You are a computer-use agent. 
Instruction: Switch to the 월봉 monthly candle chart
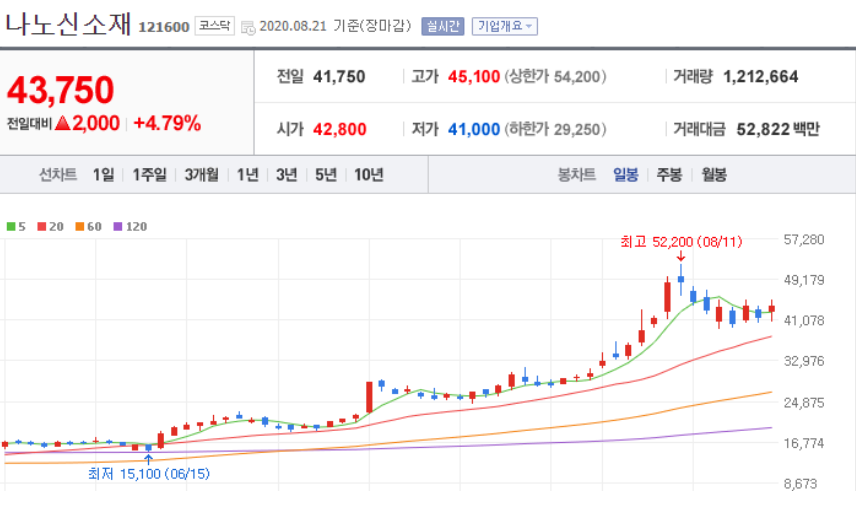point(714,175)
